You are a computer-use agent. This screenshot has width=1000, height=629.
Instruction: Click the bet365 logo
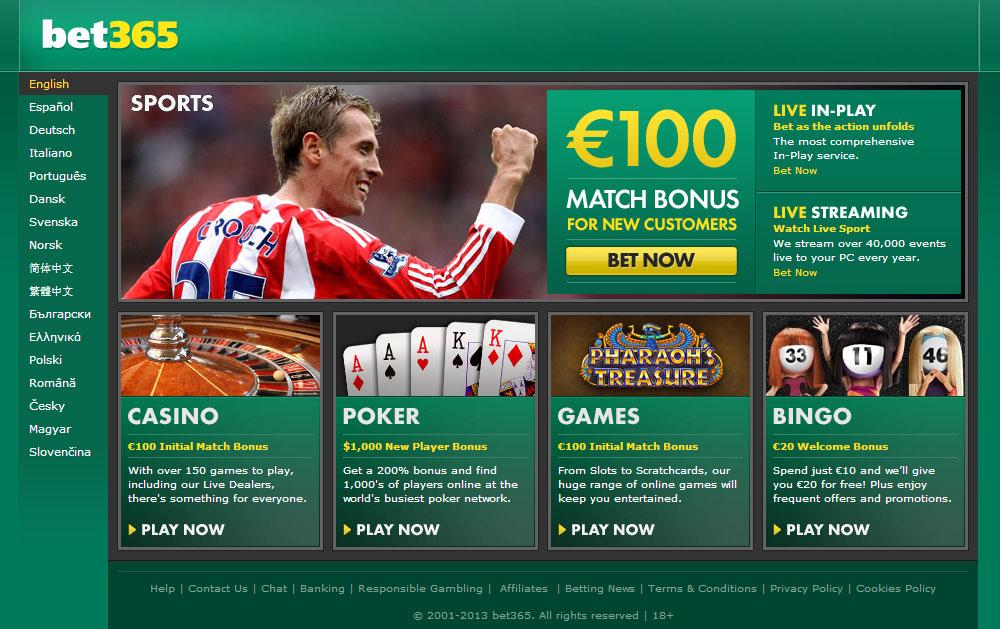110,34
